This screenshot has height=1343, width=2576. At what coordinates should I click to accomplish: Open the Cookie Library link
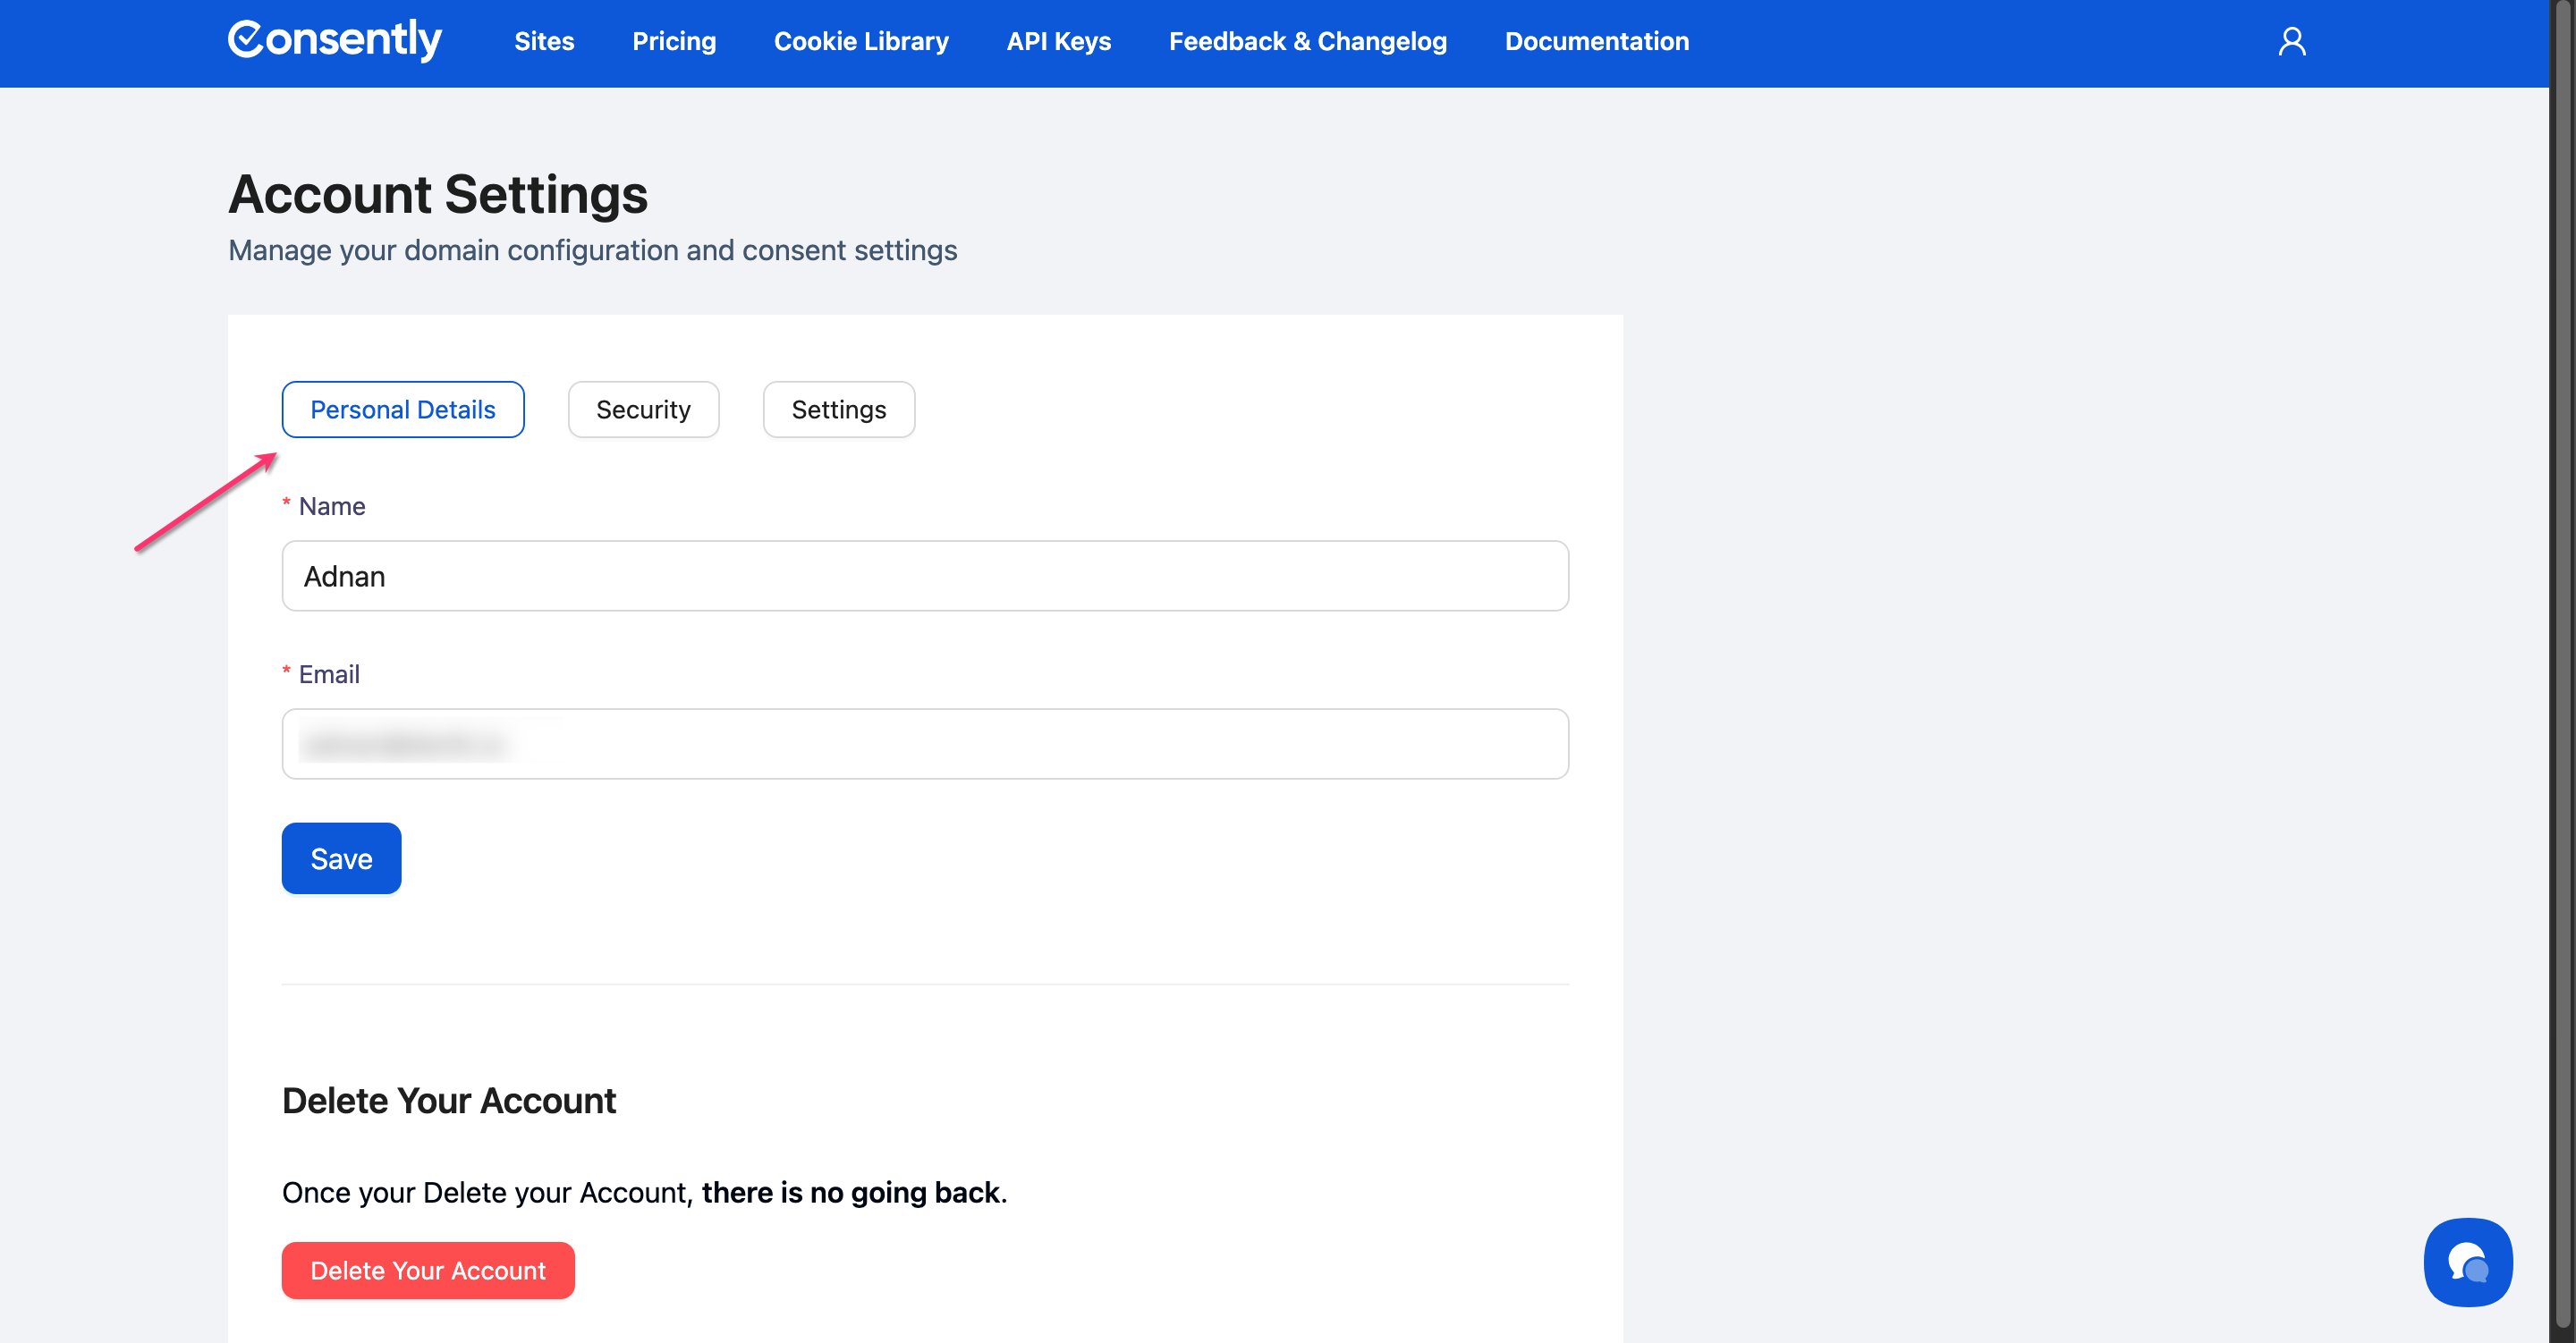pyautogui.click(x=860, y=42)
